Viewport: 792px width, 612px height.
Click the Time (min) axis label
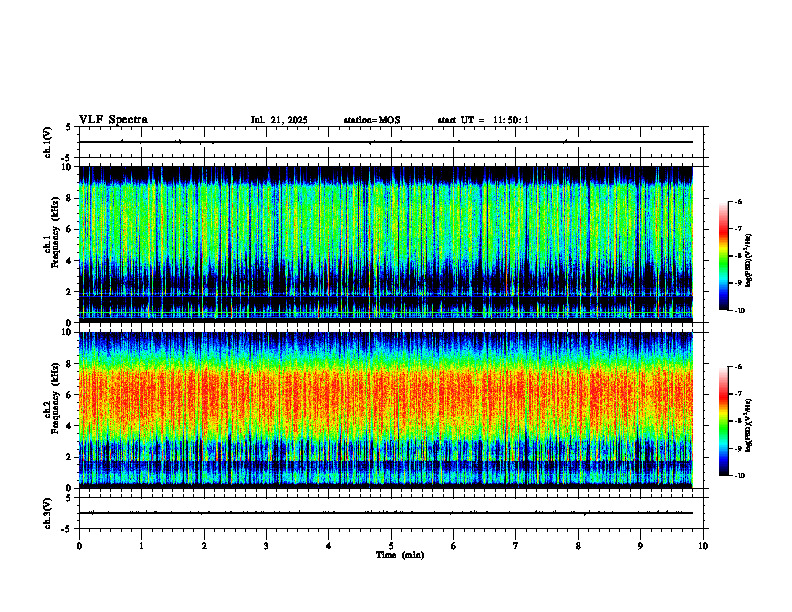tap(400, 555)
